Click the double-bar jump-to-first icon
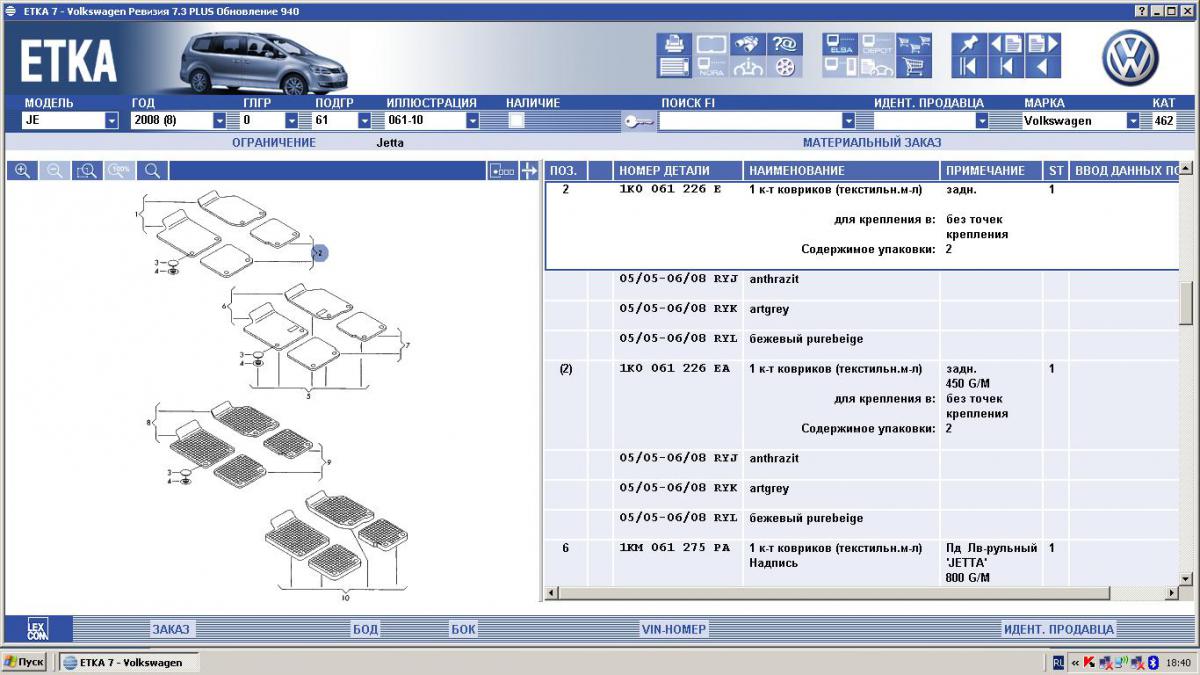The image size is (1200, 675). coord(968,67)
